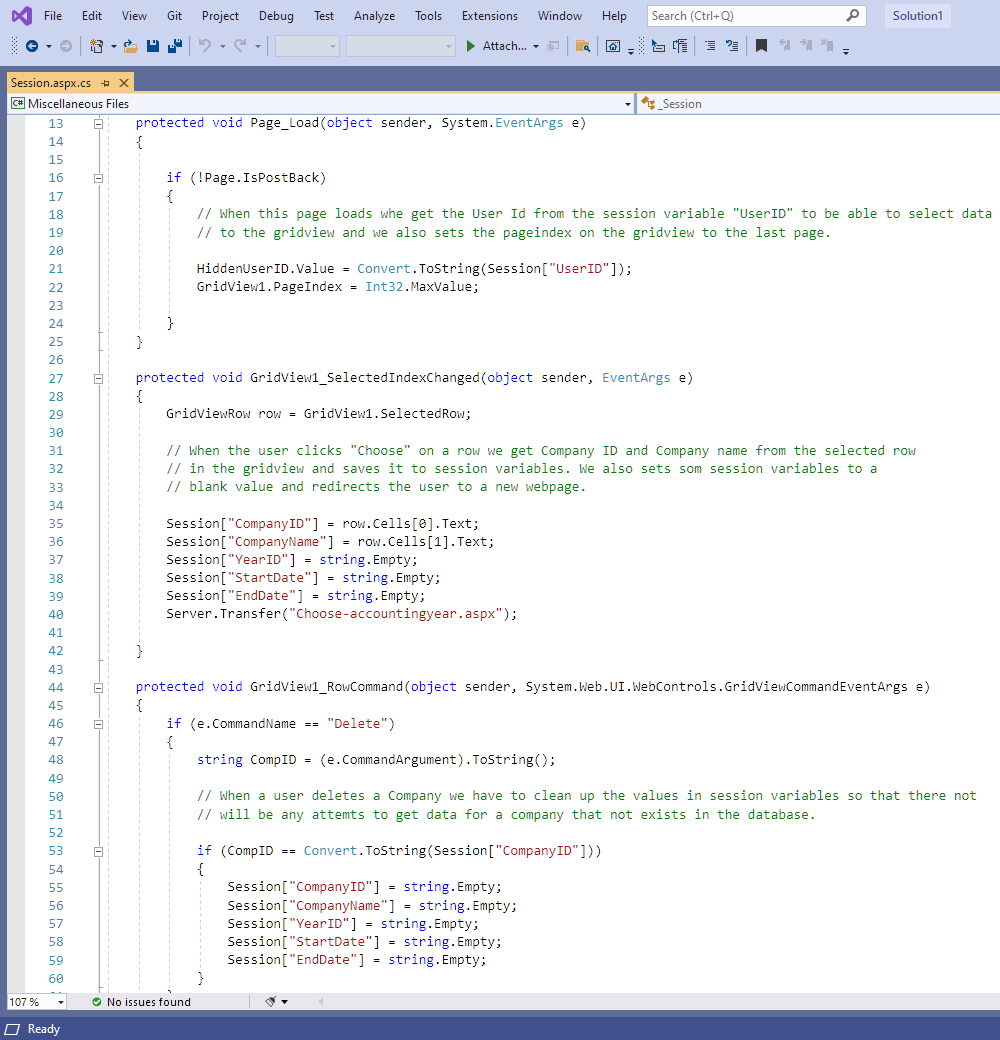Close the Session.aspx.cs tab
Viewport: 1000px width, 1040px height.
[123, 83]
